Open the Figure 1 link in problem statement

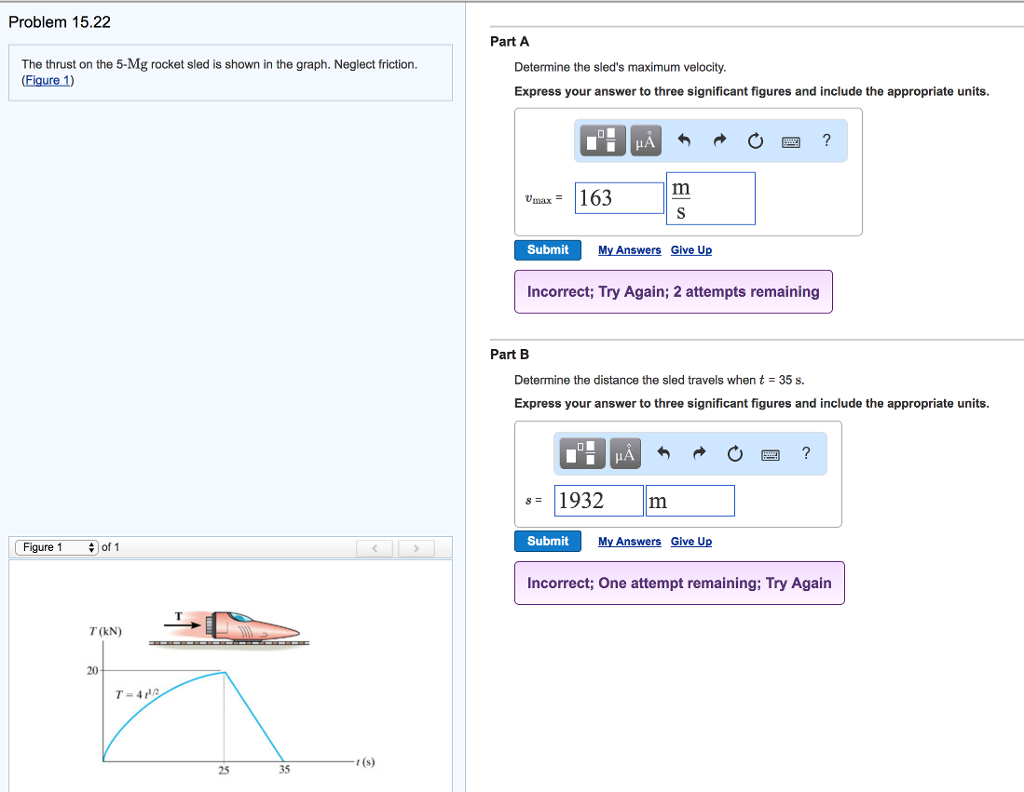pos(46,79)
